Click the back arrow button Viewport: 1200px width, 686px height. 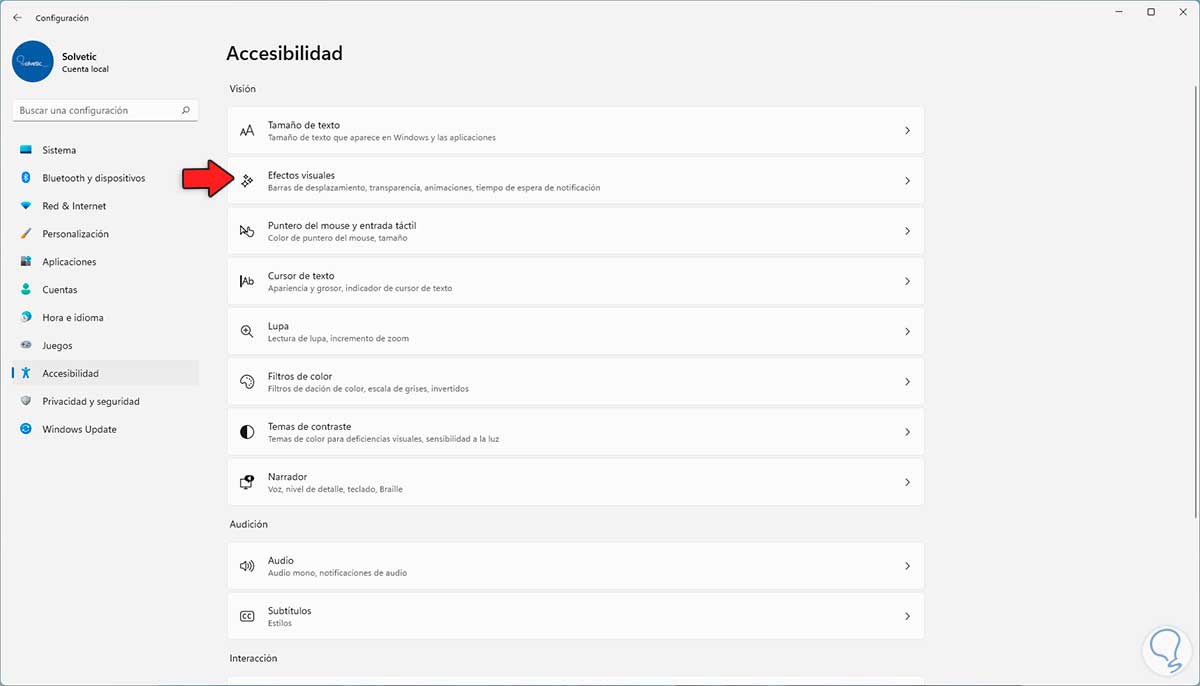pyautogui.click(x=17, y=18)
